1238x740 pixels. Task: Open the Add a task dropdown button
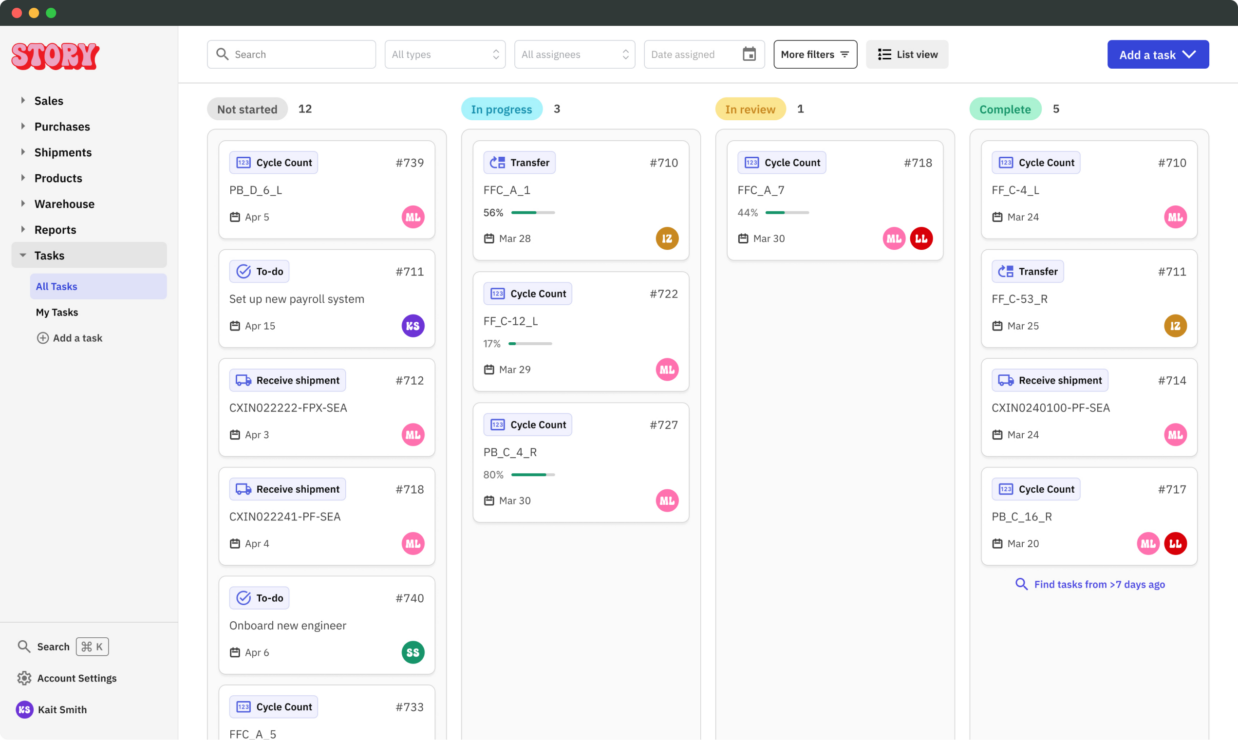pyautogui.click(x=1158, y=55)
